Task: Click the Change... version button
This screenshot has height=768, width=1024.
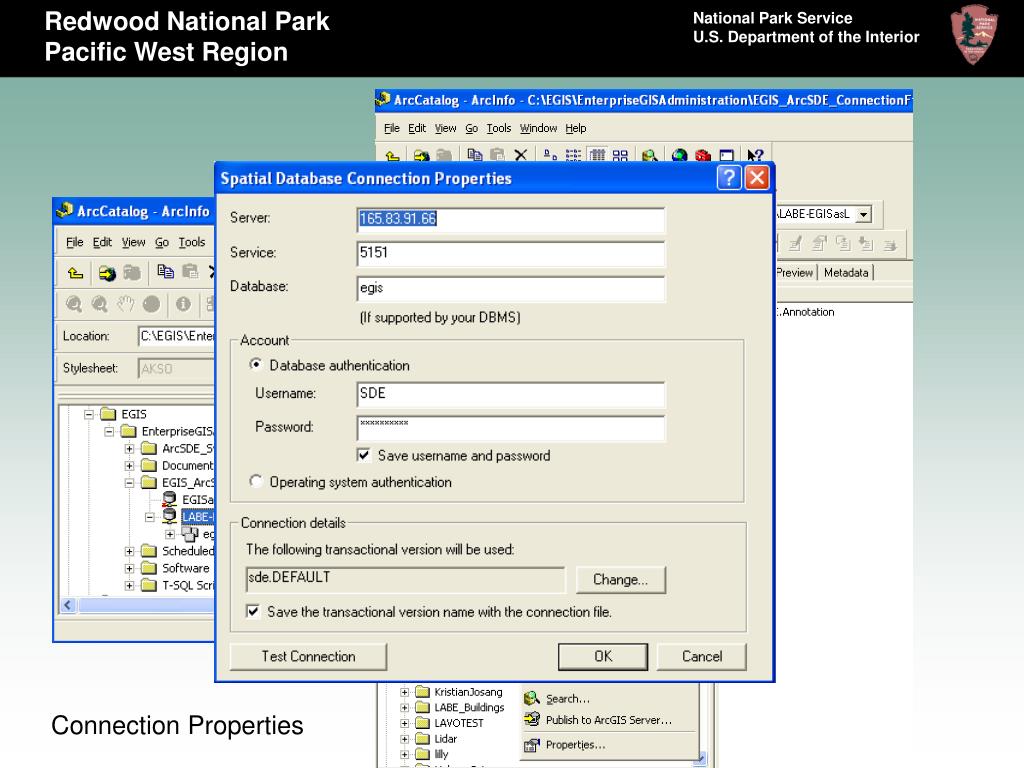Action: tap(620, 579)
